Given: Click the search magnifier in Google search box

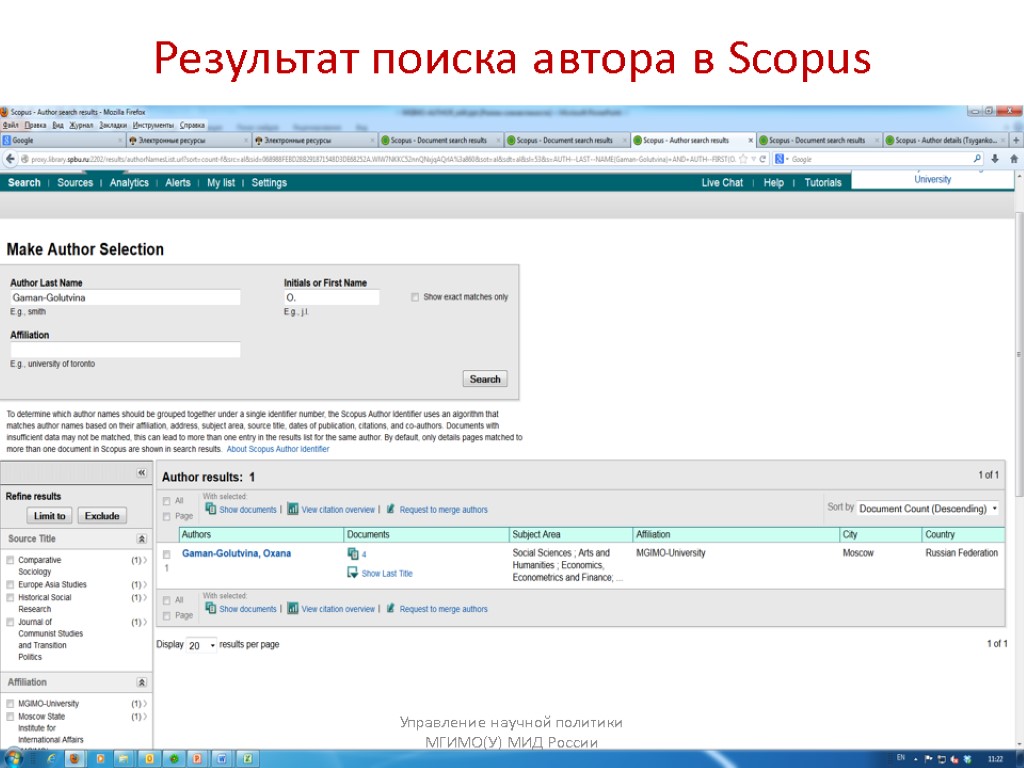Looking at the screenshot, I should click(977, 159).
